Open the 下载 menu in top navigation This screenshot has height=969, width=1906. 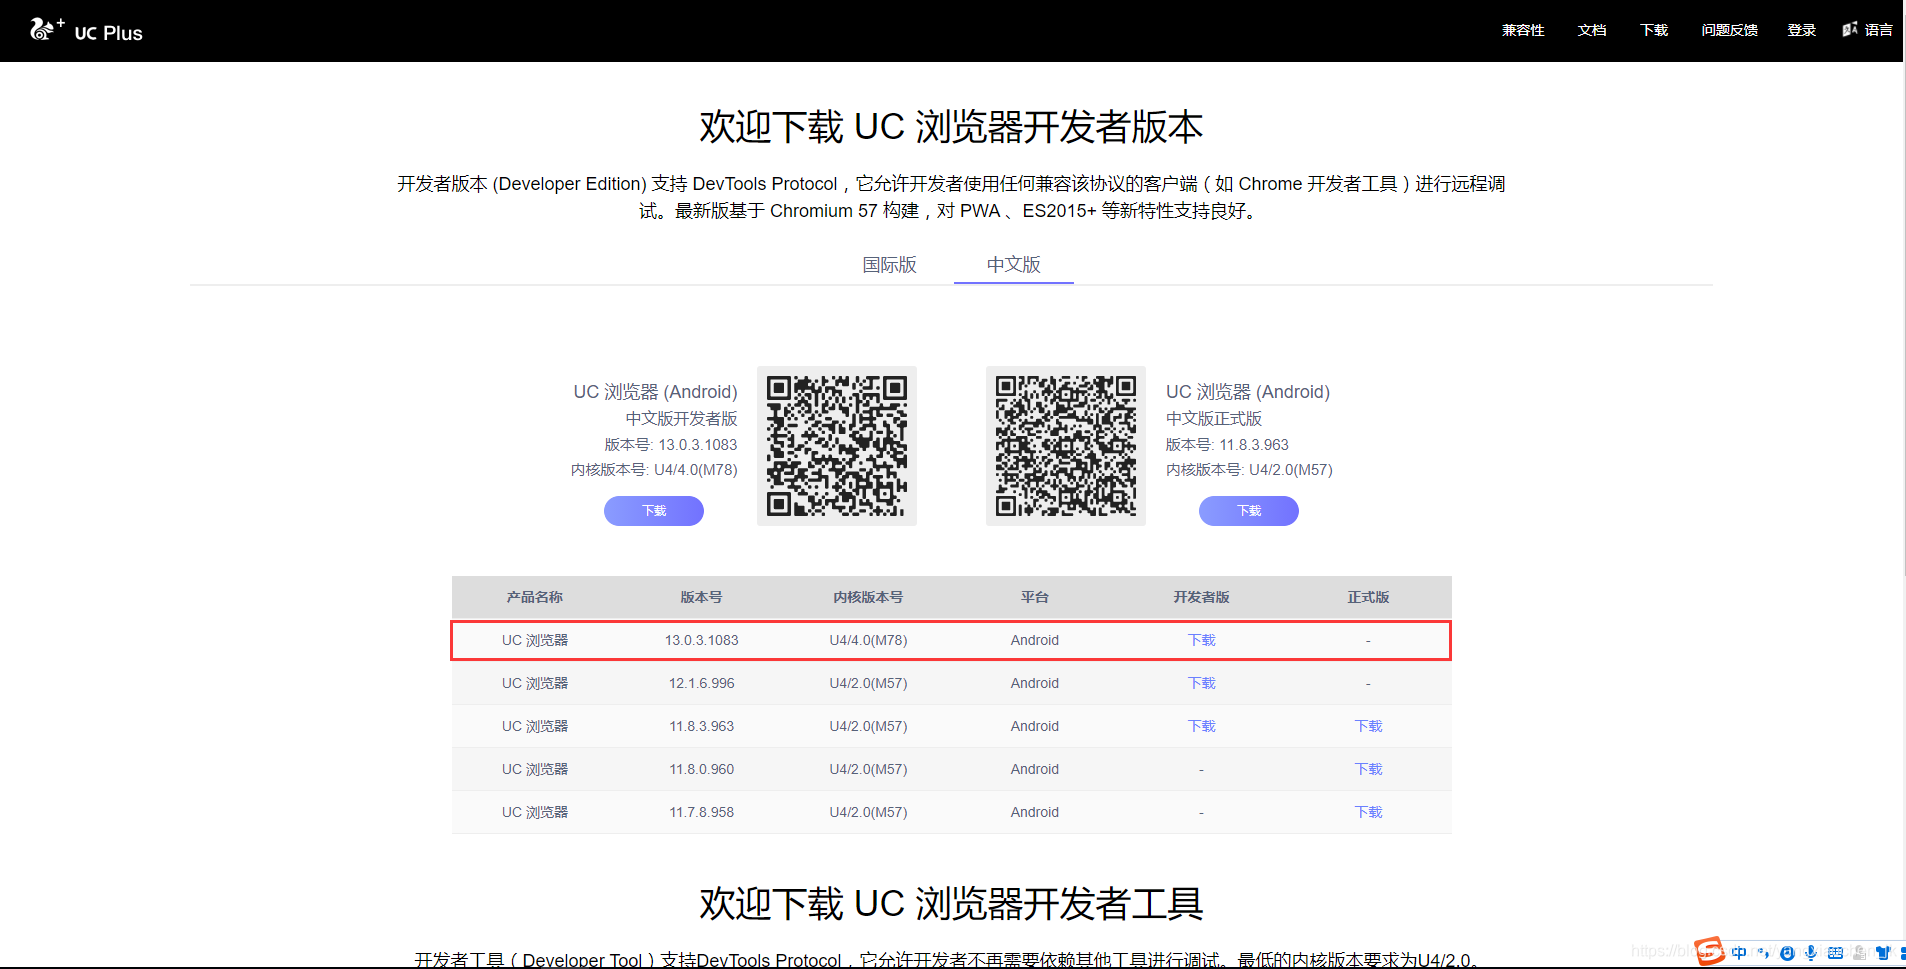coord(1652,29)
